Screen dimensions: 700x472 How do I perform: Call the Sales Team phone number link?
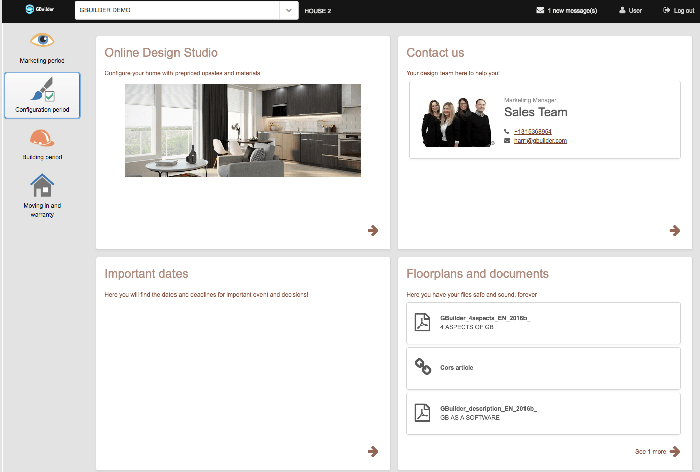[533, 131]
